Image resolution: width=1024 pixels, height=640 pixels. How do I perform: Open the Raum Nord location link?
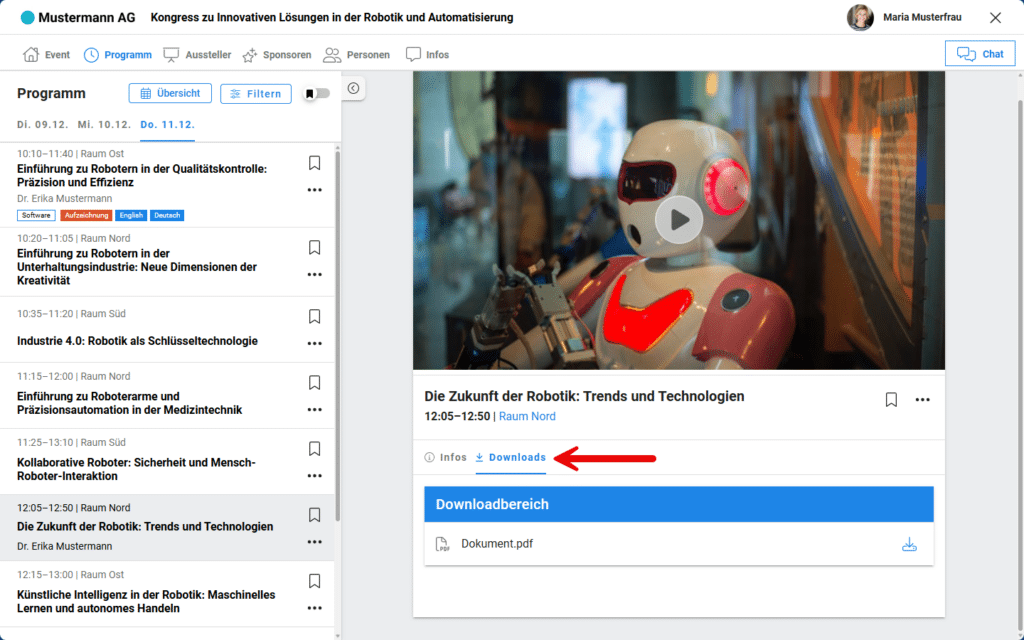click(527, 416)
